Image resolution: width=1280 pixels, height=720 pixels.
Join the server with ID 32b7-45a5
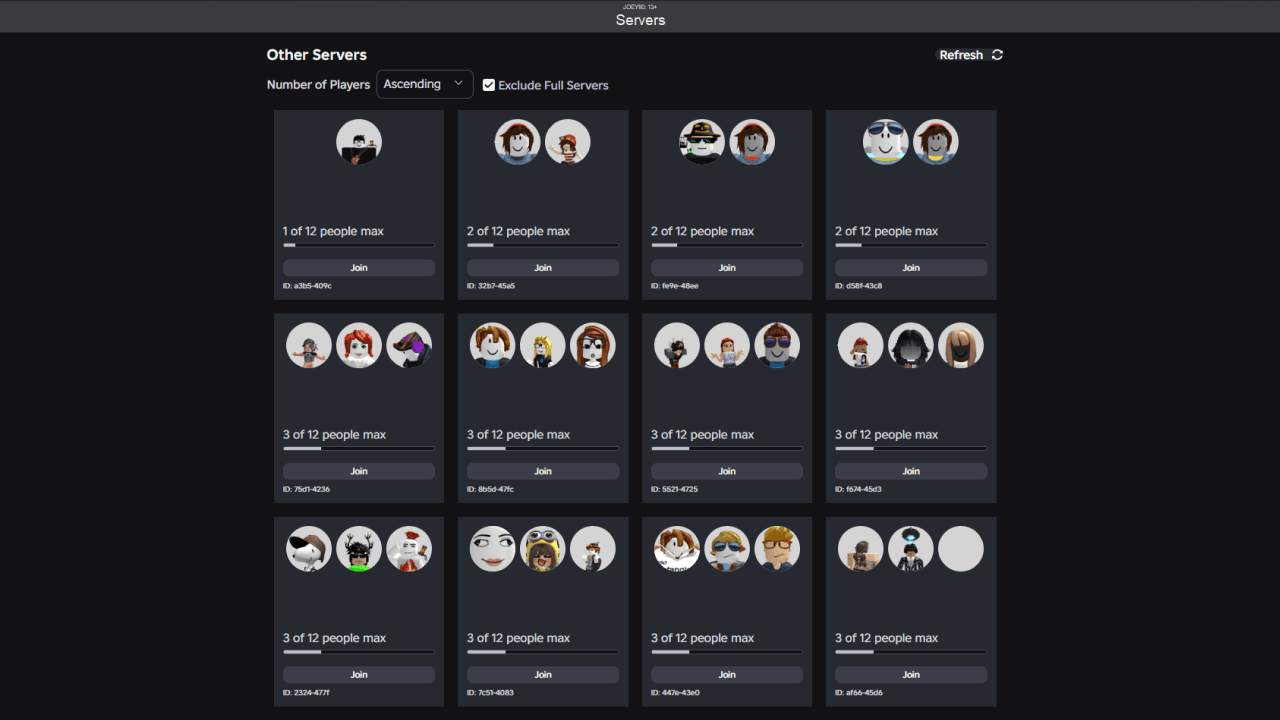point(543,268)
